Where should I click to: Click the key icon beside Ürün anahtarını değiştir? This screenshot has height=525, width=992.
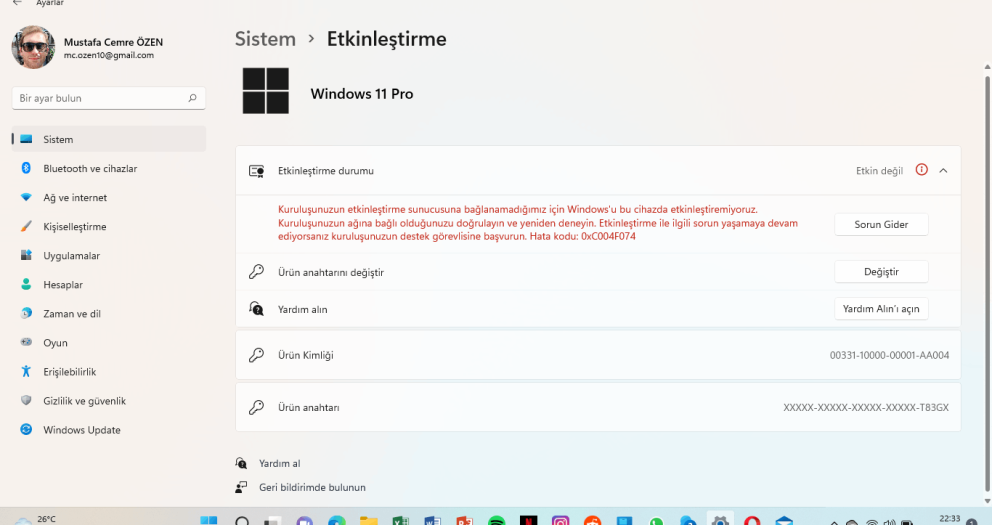click(x=256, y=272)
